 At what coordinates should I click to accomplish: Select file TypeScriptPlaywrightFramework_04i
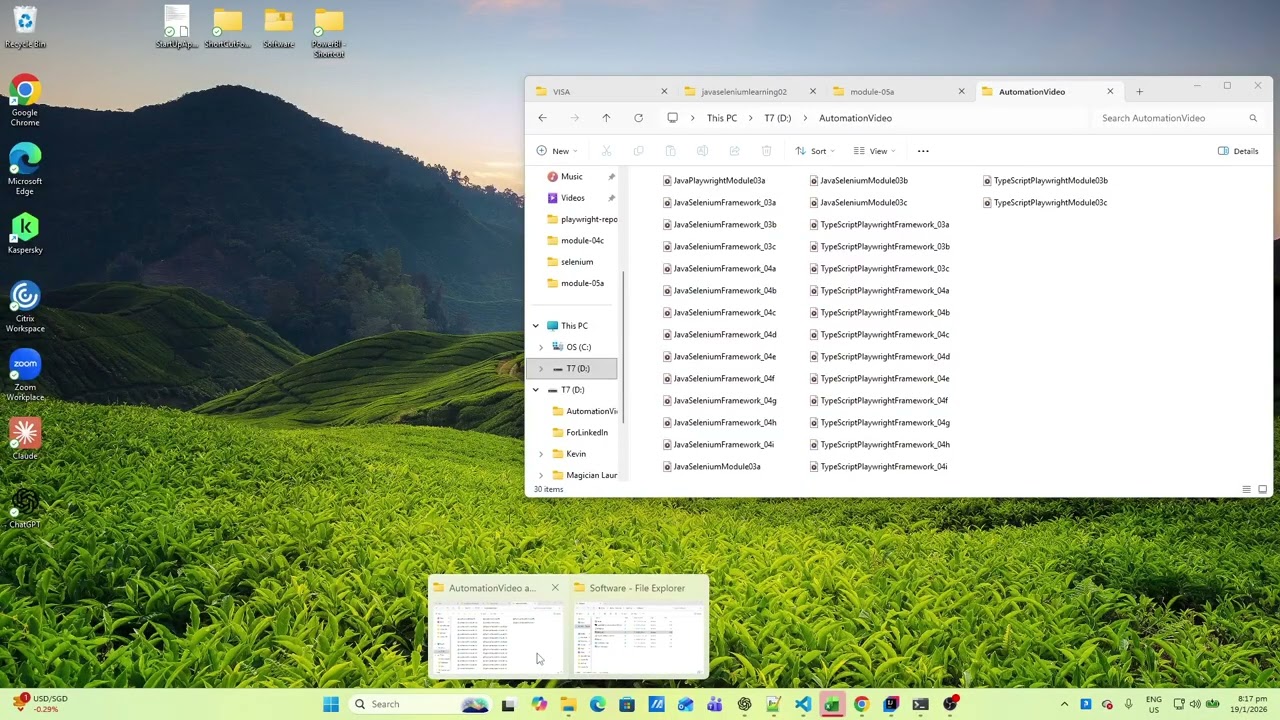point(879,467)
